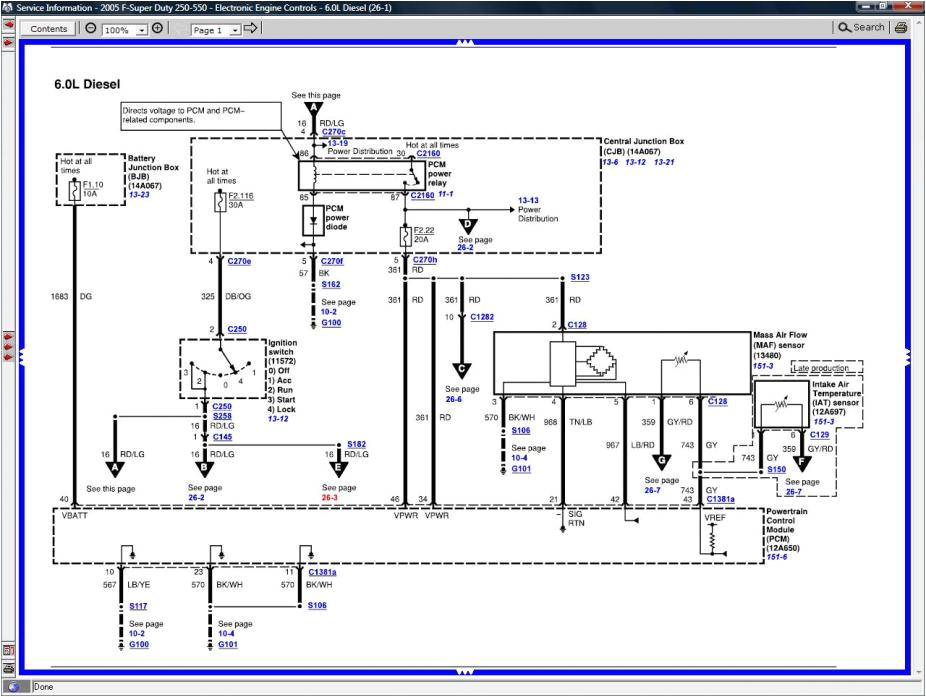Image resolution: width=926 pixels, height=697 pixels.
Task: Open the Contents button
Action: (x=49, y=29)
